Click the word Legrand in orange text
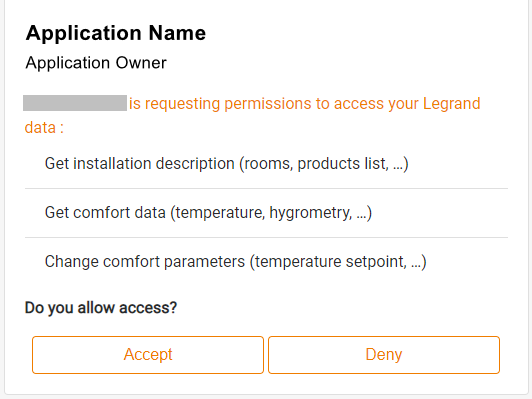 452,104
